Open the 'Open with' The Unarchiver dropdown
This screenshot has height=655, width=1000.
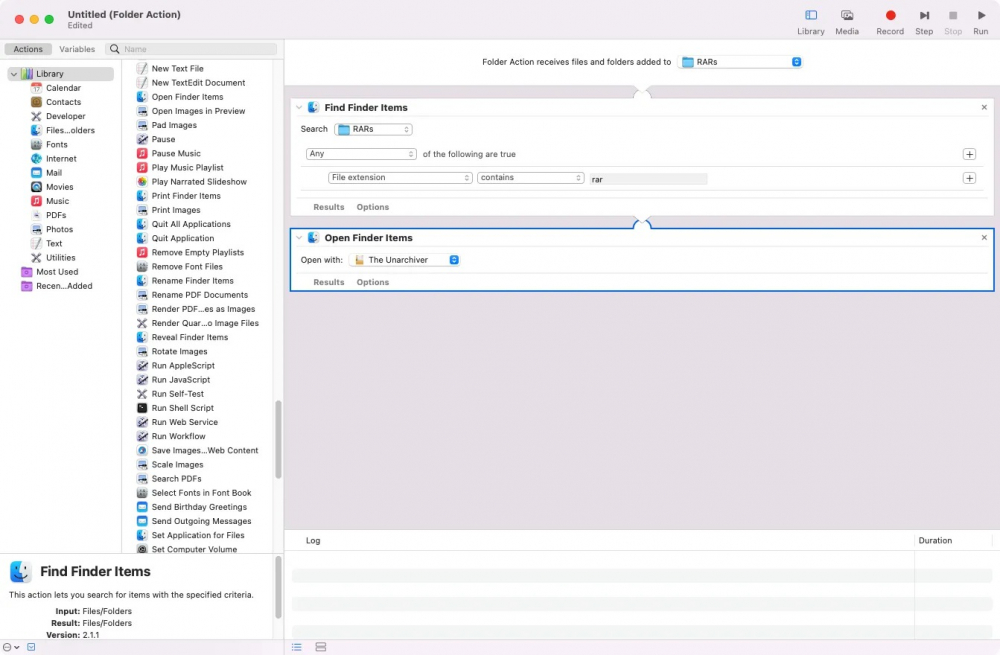pyautogui.click(x=405, y=260)
